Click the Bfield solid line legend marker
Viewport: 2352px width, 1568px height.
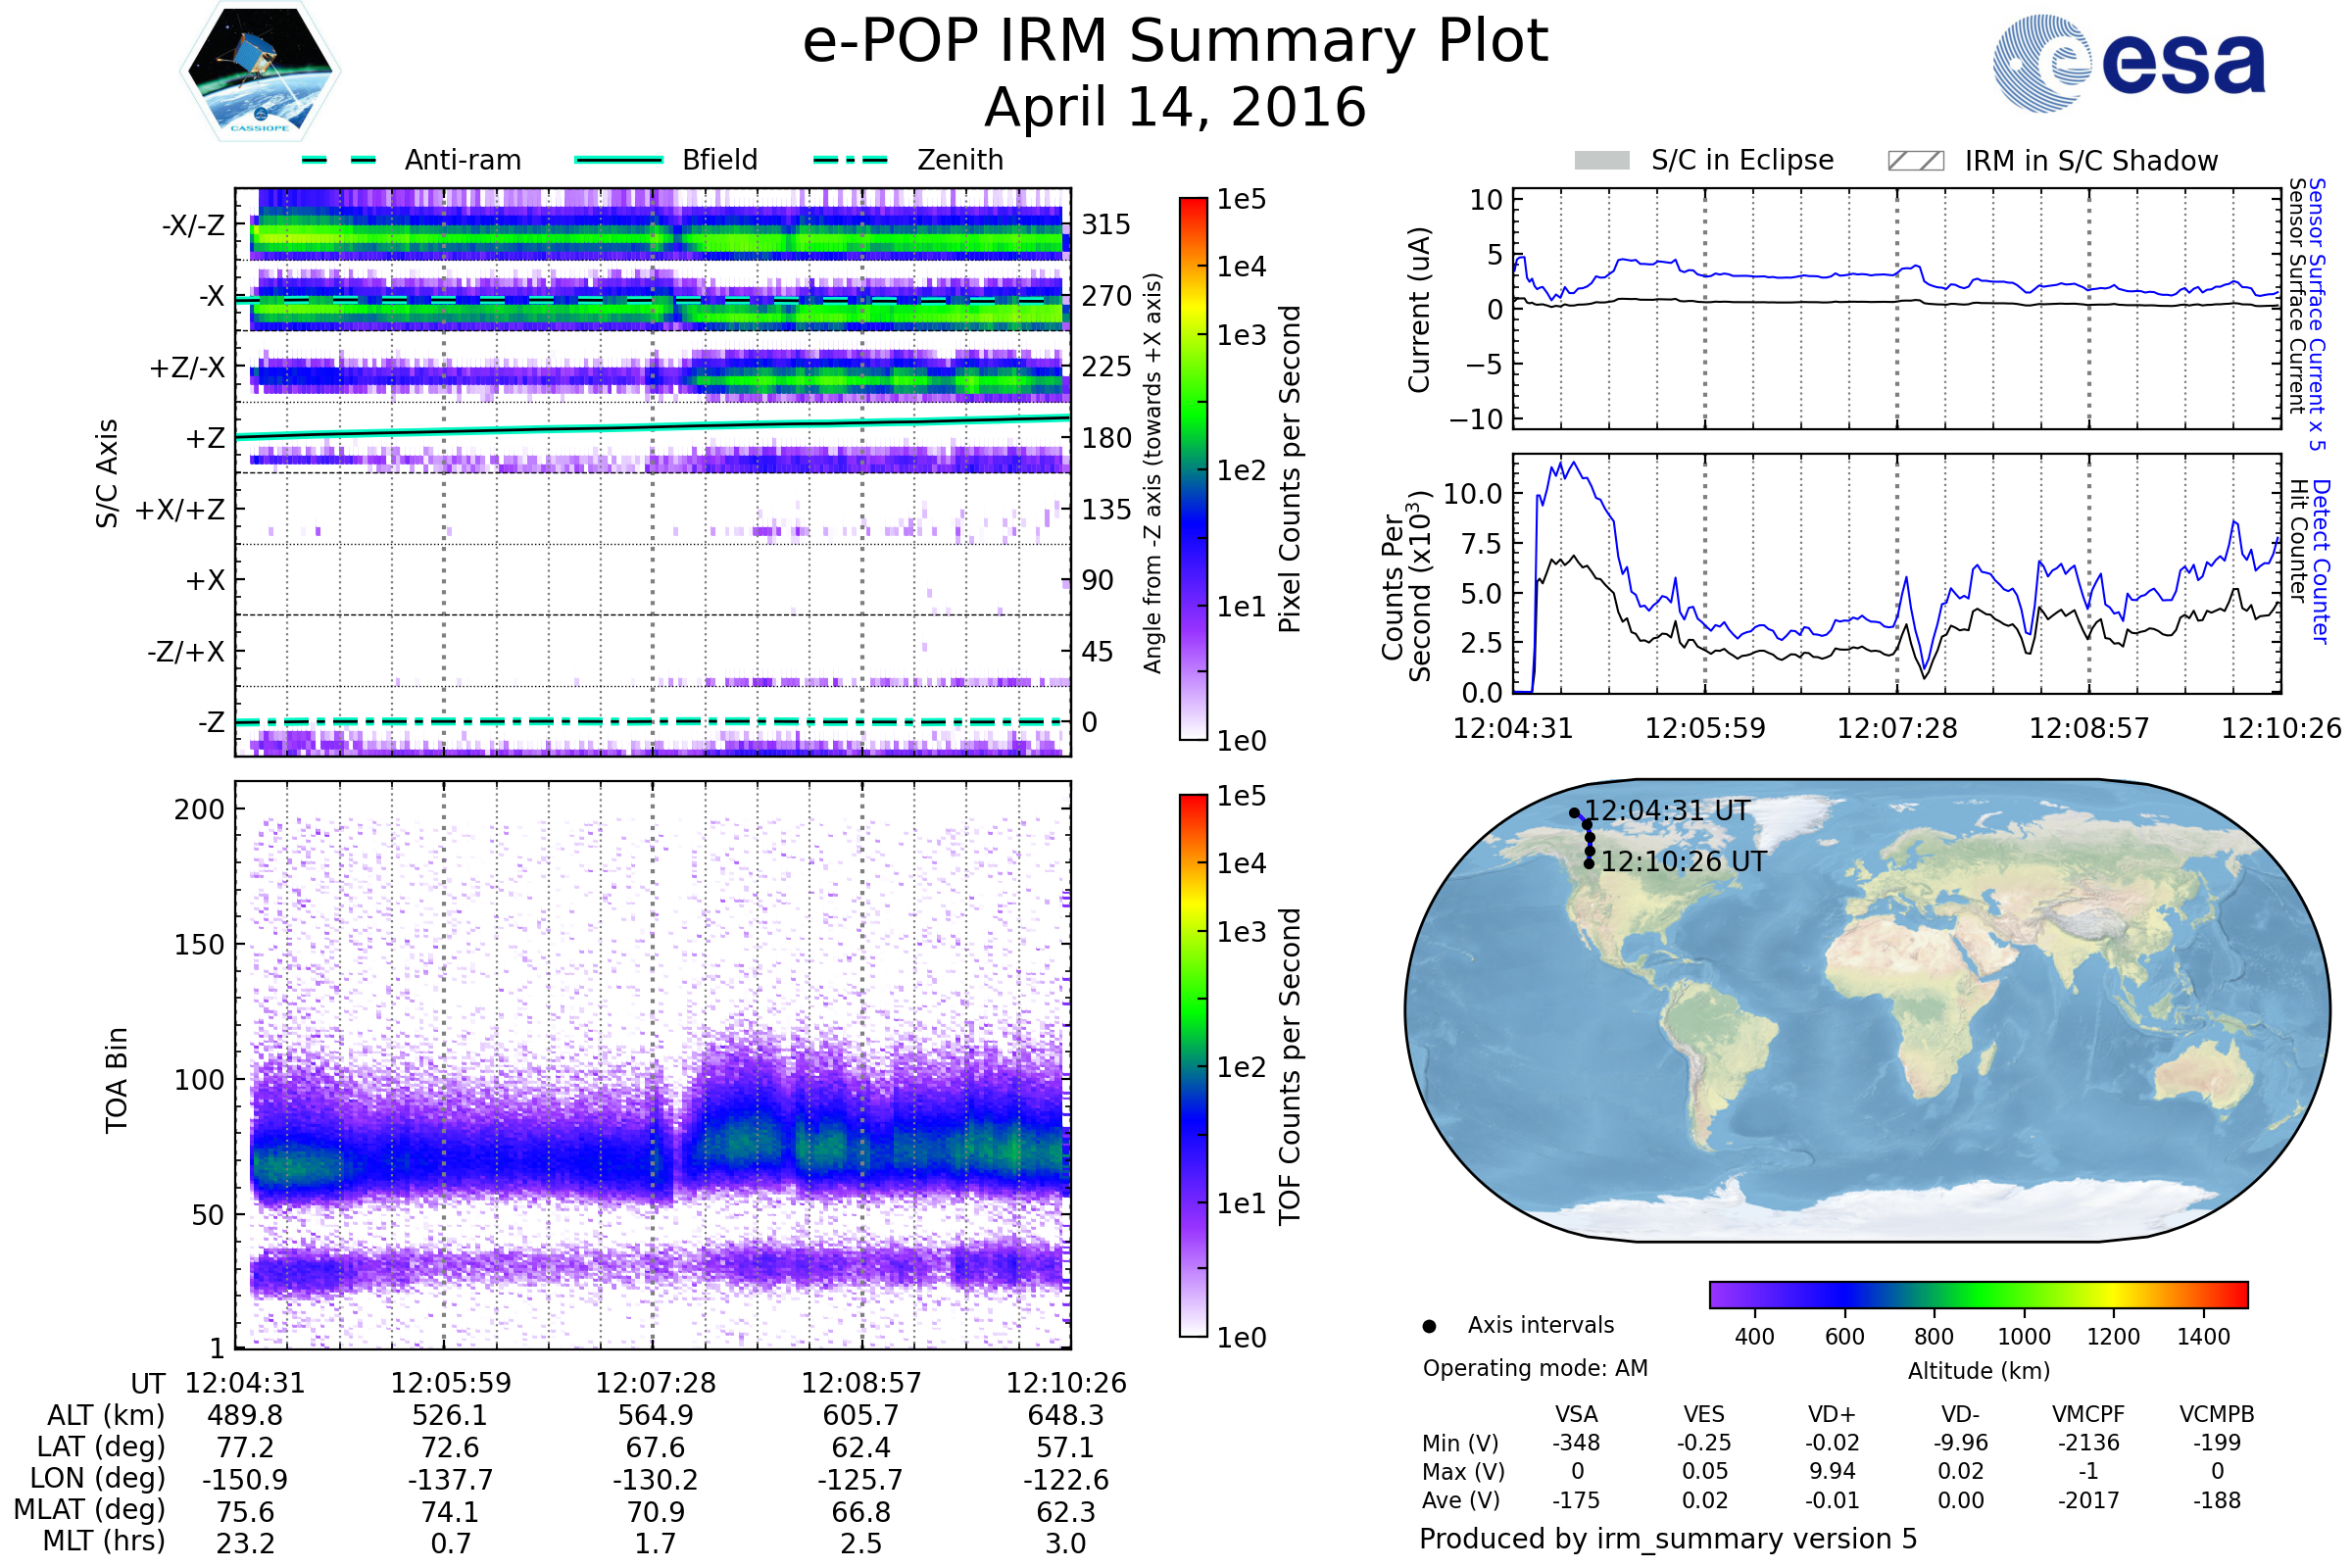[x=618, y=160]
